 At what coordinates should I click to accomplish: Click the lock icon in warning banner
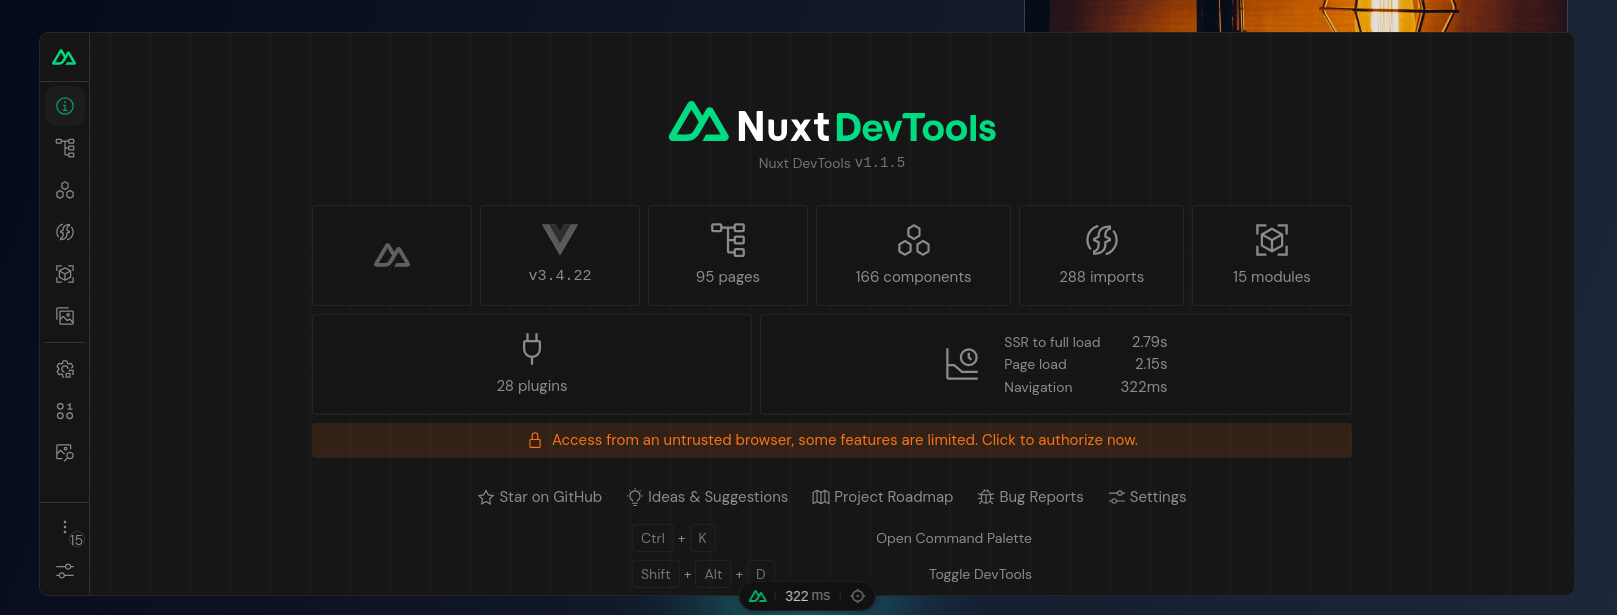click(x=535, y=440)
